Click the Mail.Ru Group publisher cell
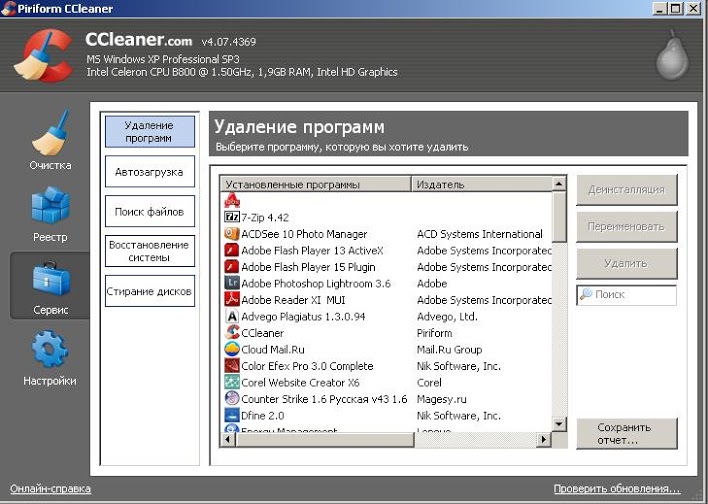 (x=449, y=350)
